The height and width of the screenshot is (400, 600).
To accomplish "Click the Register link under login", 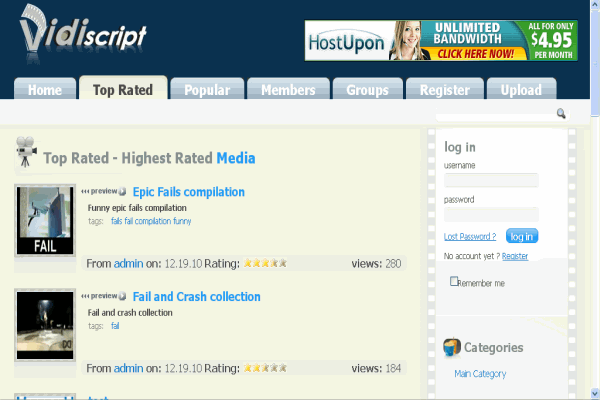I will point(515,257).
